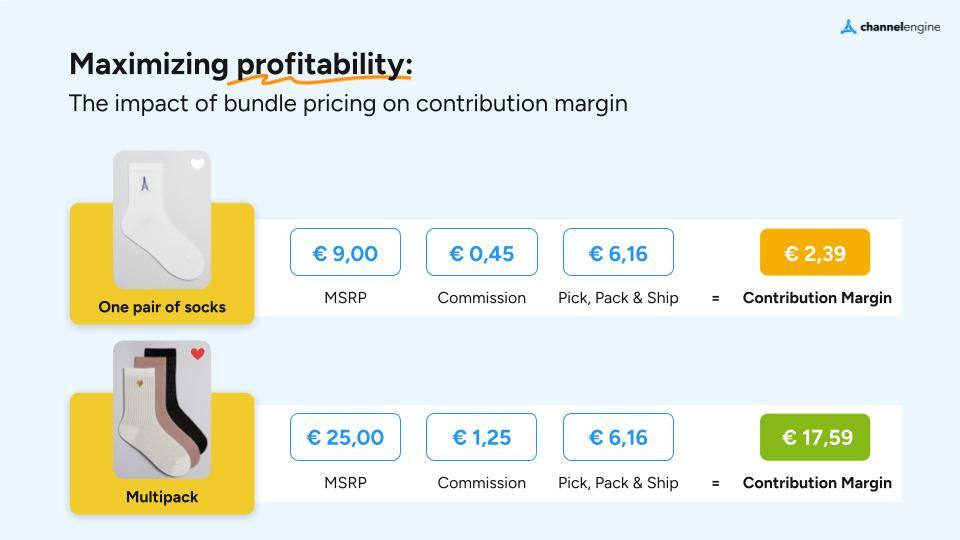The width and height of the screenshot is (960, 540).
Task: Click the ChannelEngine logo icon
Action: [x=848, y=27]
